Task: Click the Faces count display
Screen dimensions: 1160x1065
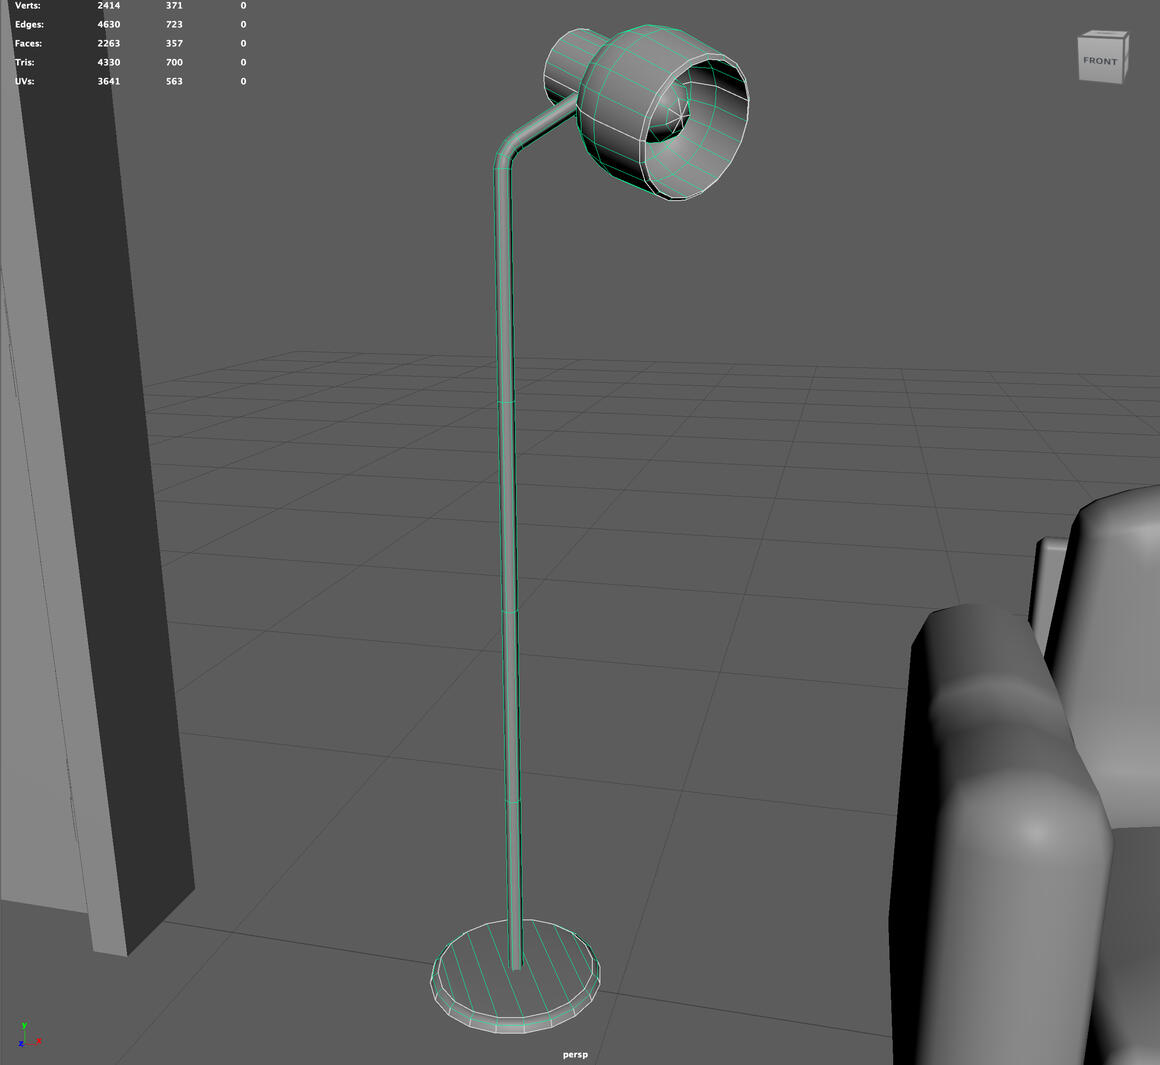Action: point(109,43)
